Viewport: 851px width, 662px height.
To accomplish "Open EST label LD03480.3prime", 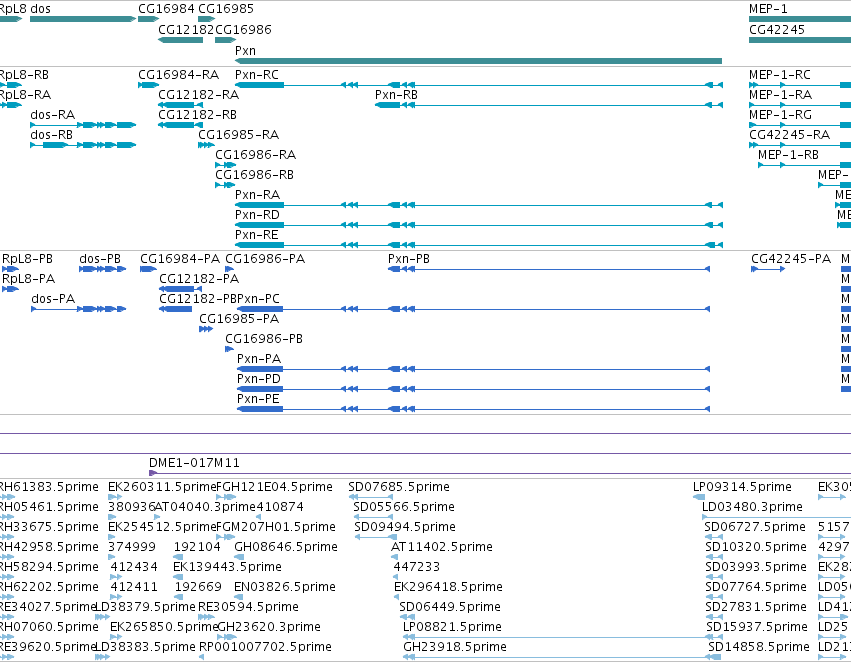I will click(752, 507).
